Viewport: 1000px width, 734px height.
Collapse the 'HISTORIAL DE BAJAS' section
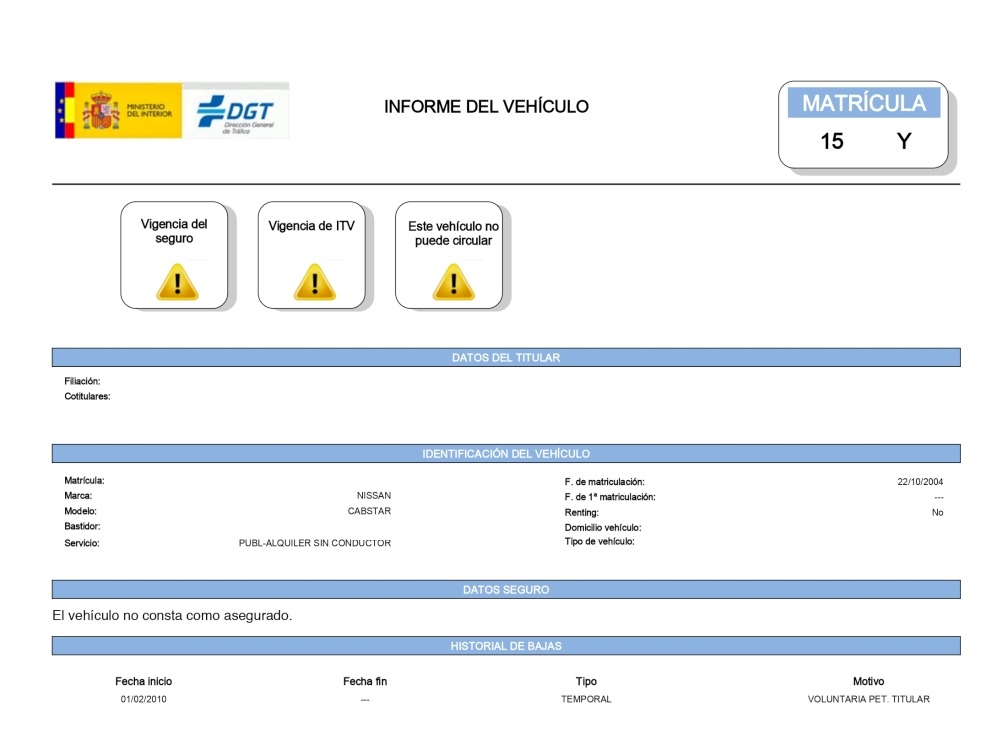click(506, 645)
